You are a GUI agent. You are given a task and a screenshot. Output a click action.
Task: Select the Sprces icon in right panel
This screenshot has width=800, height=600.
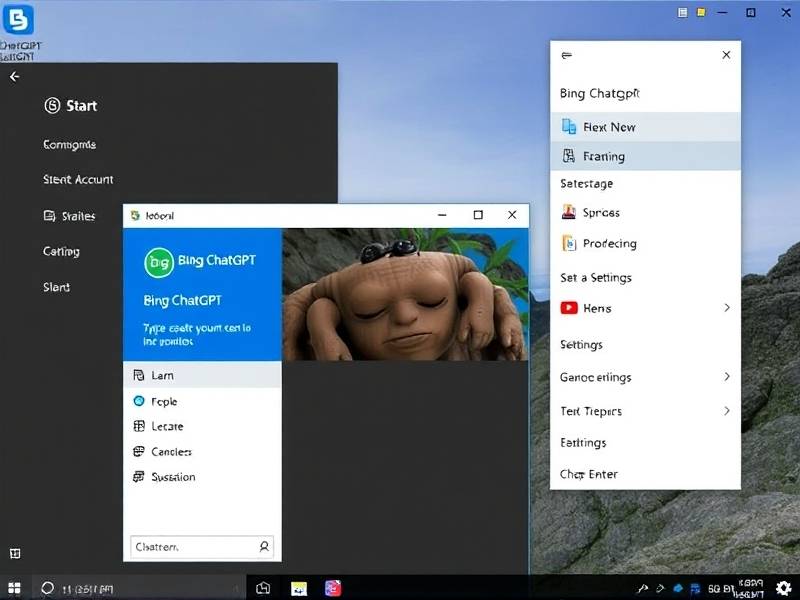(568, 213)
